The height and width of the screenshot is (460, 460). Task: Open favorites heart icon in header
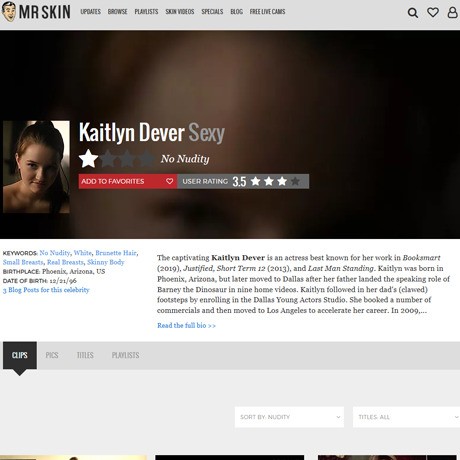tap(433, 12)
